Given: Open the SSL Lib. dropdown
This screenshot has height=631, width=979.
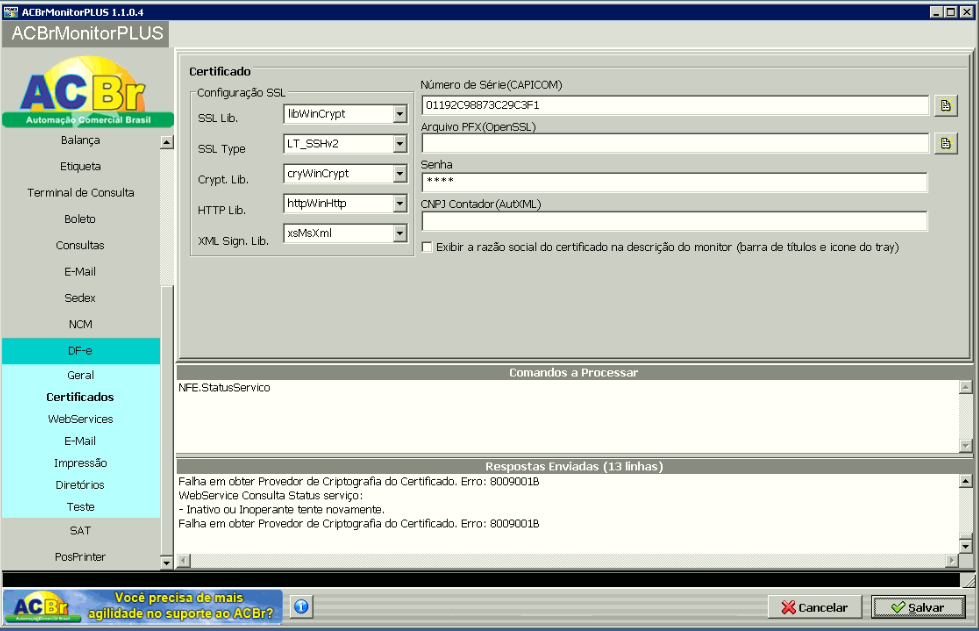Looking at the screenshot, I should pyautogui.click(x=400, y=114).
